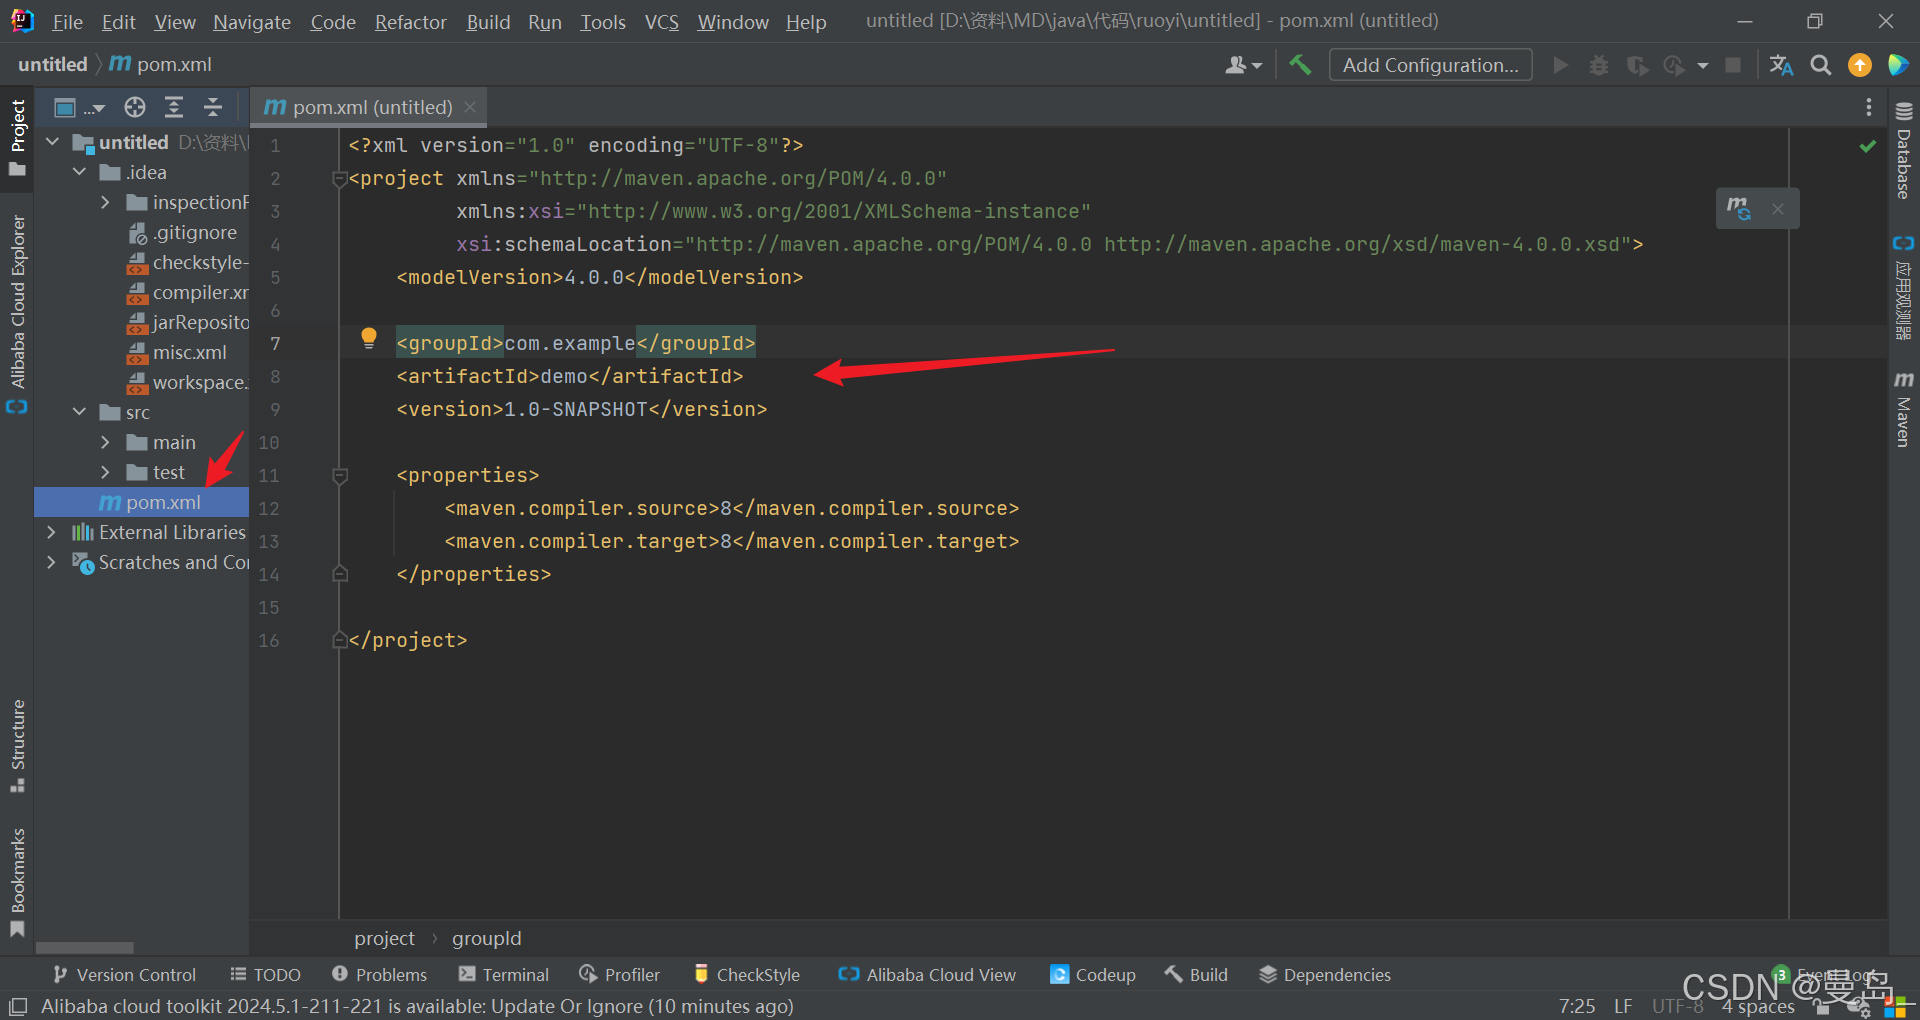The image size is (1920, 1020).
Task: Toggle the Maven tool window on right sidebar
Action: pos(1903,410)
